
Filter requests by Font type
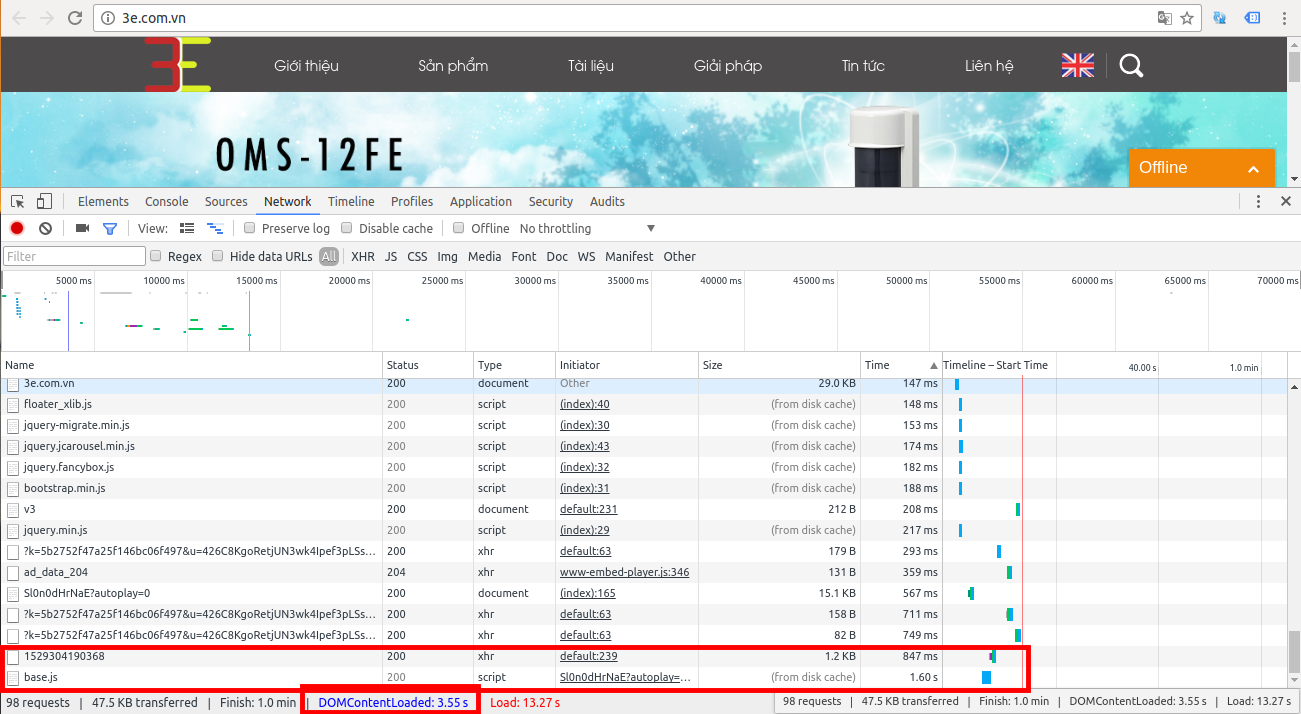click(x=524, y=257)
